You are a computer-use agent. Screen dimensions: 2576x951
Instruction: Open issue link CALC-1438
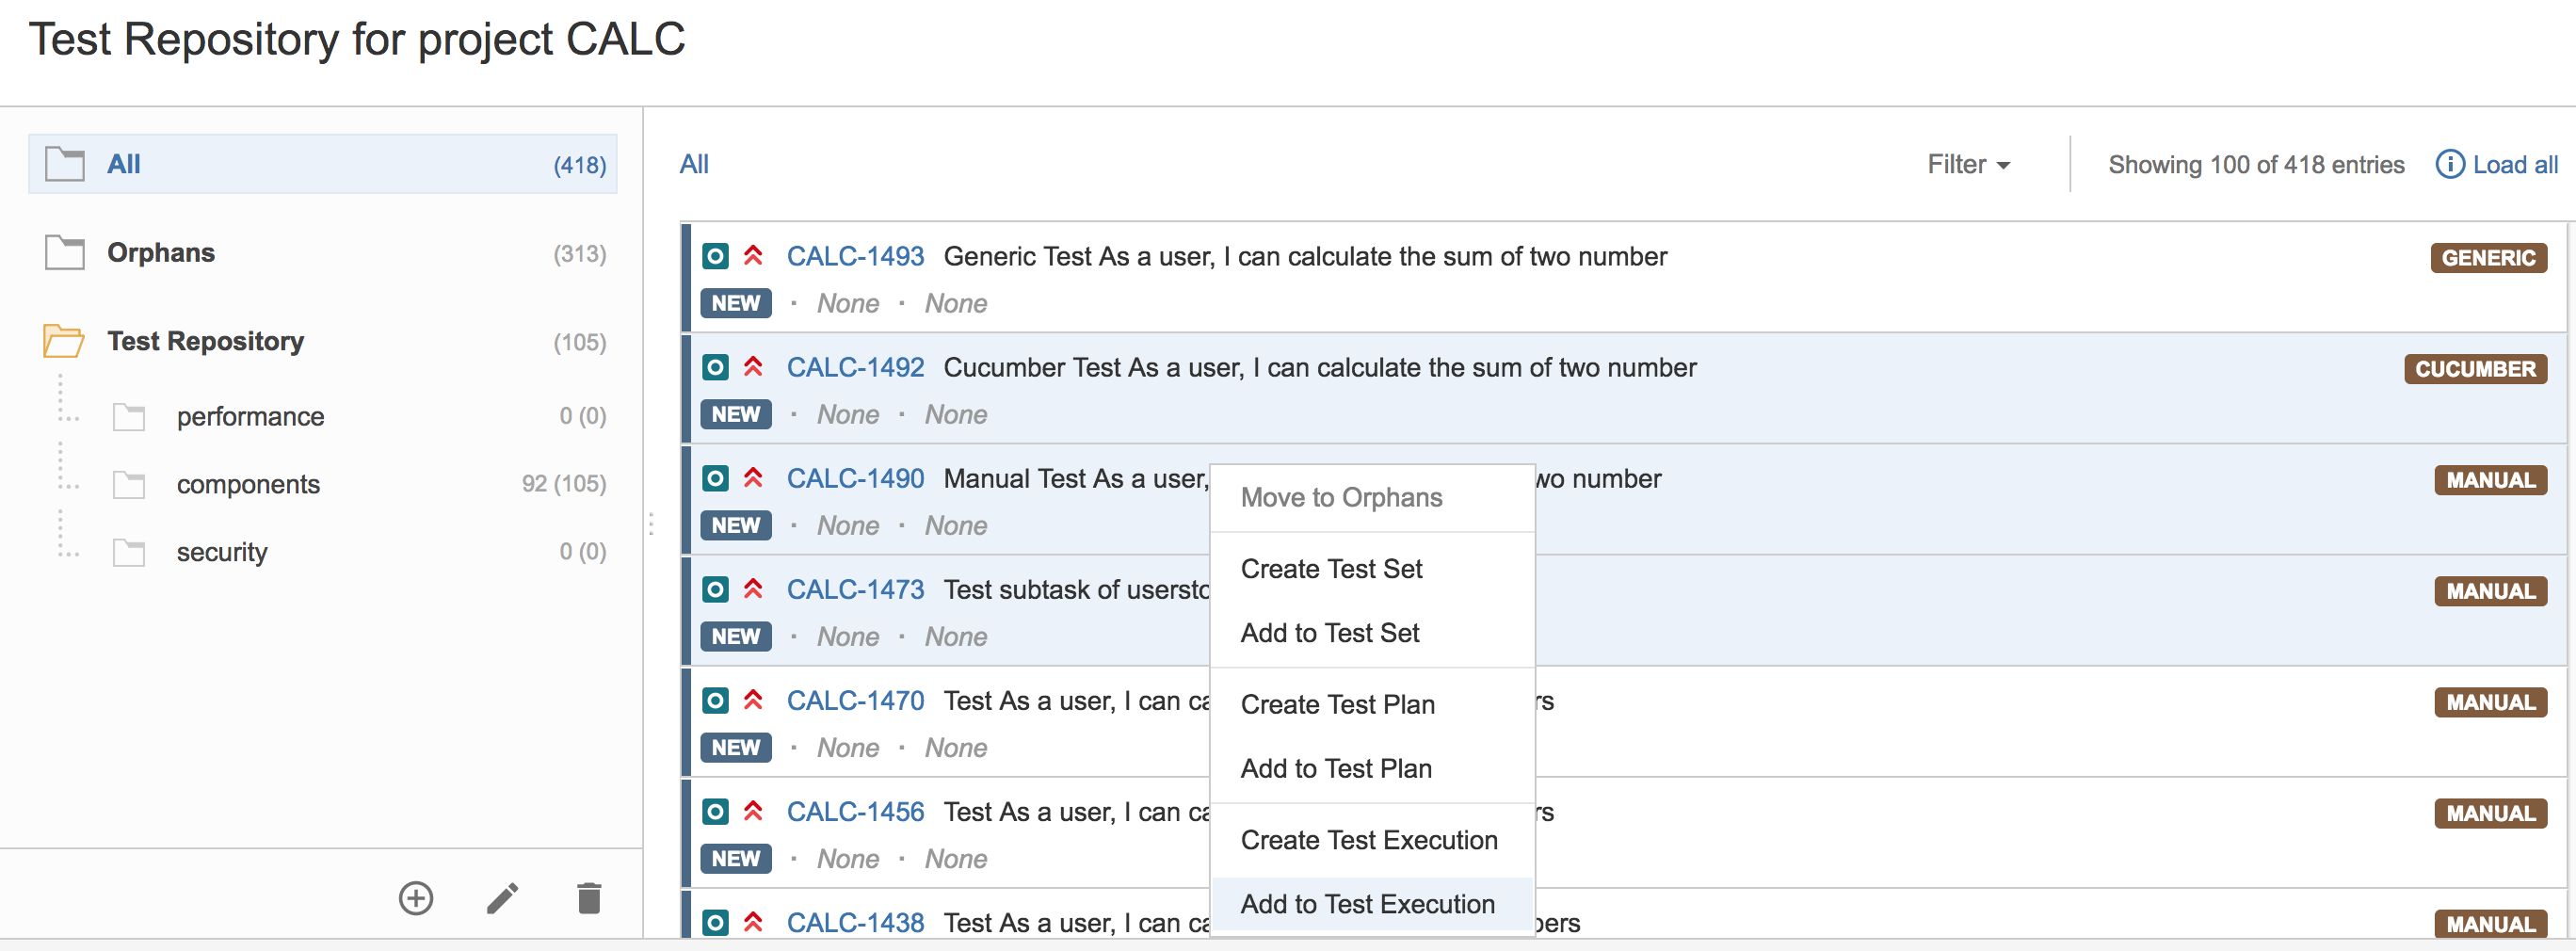pos(855,923)
